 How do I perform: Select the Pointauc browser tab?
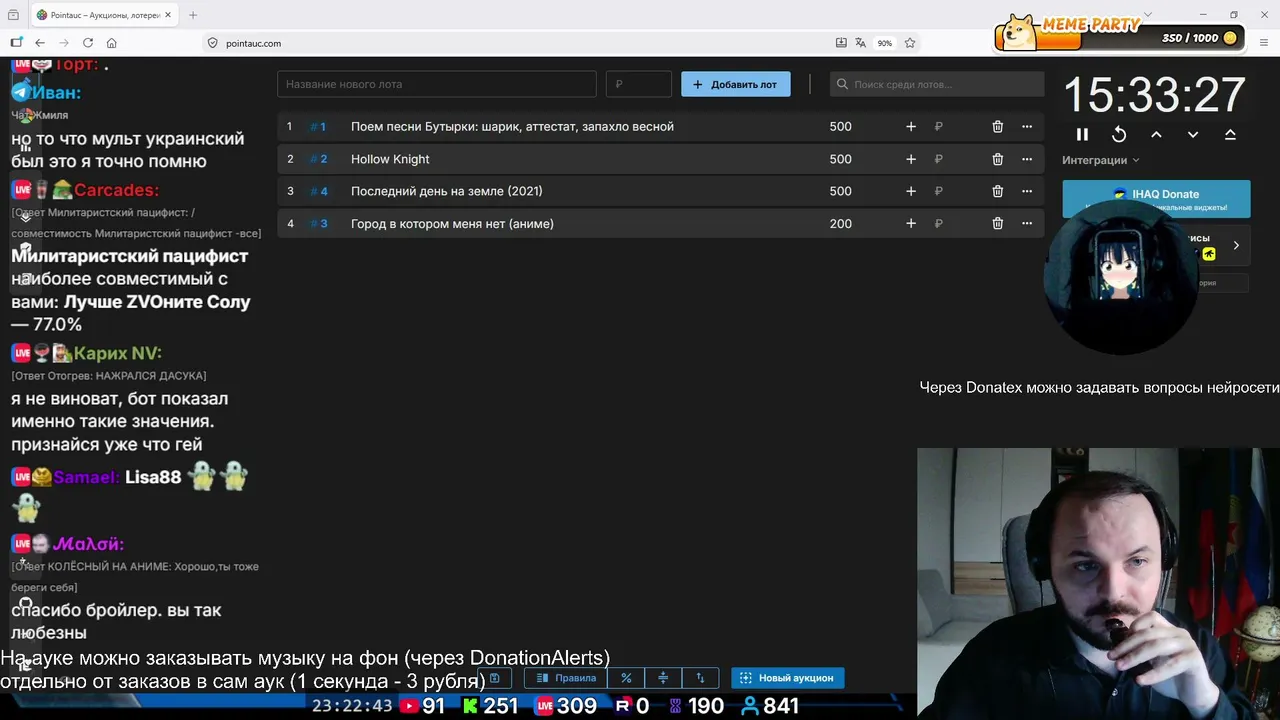pyautogui.click(x=104, y=15)
